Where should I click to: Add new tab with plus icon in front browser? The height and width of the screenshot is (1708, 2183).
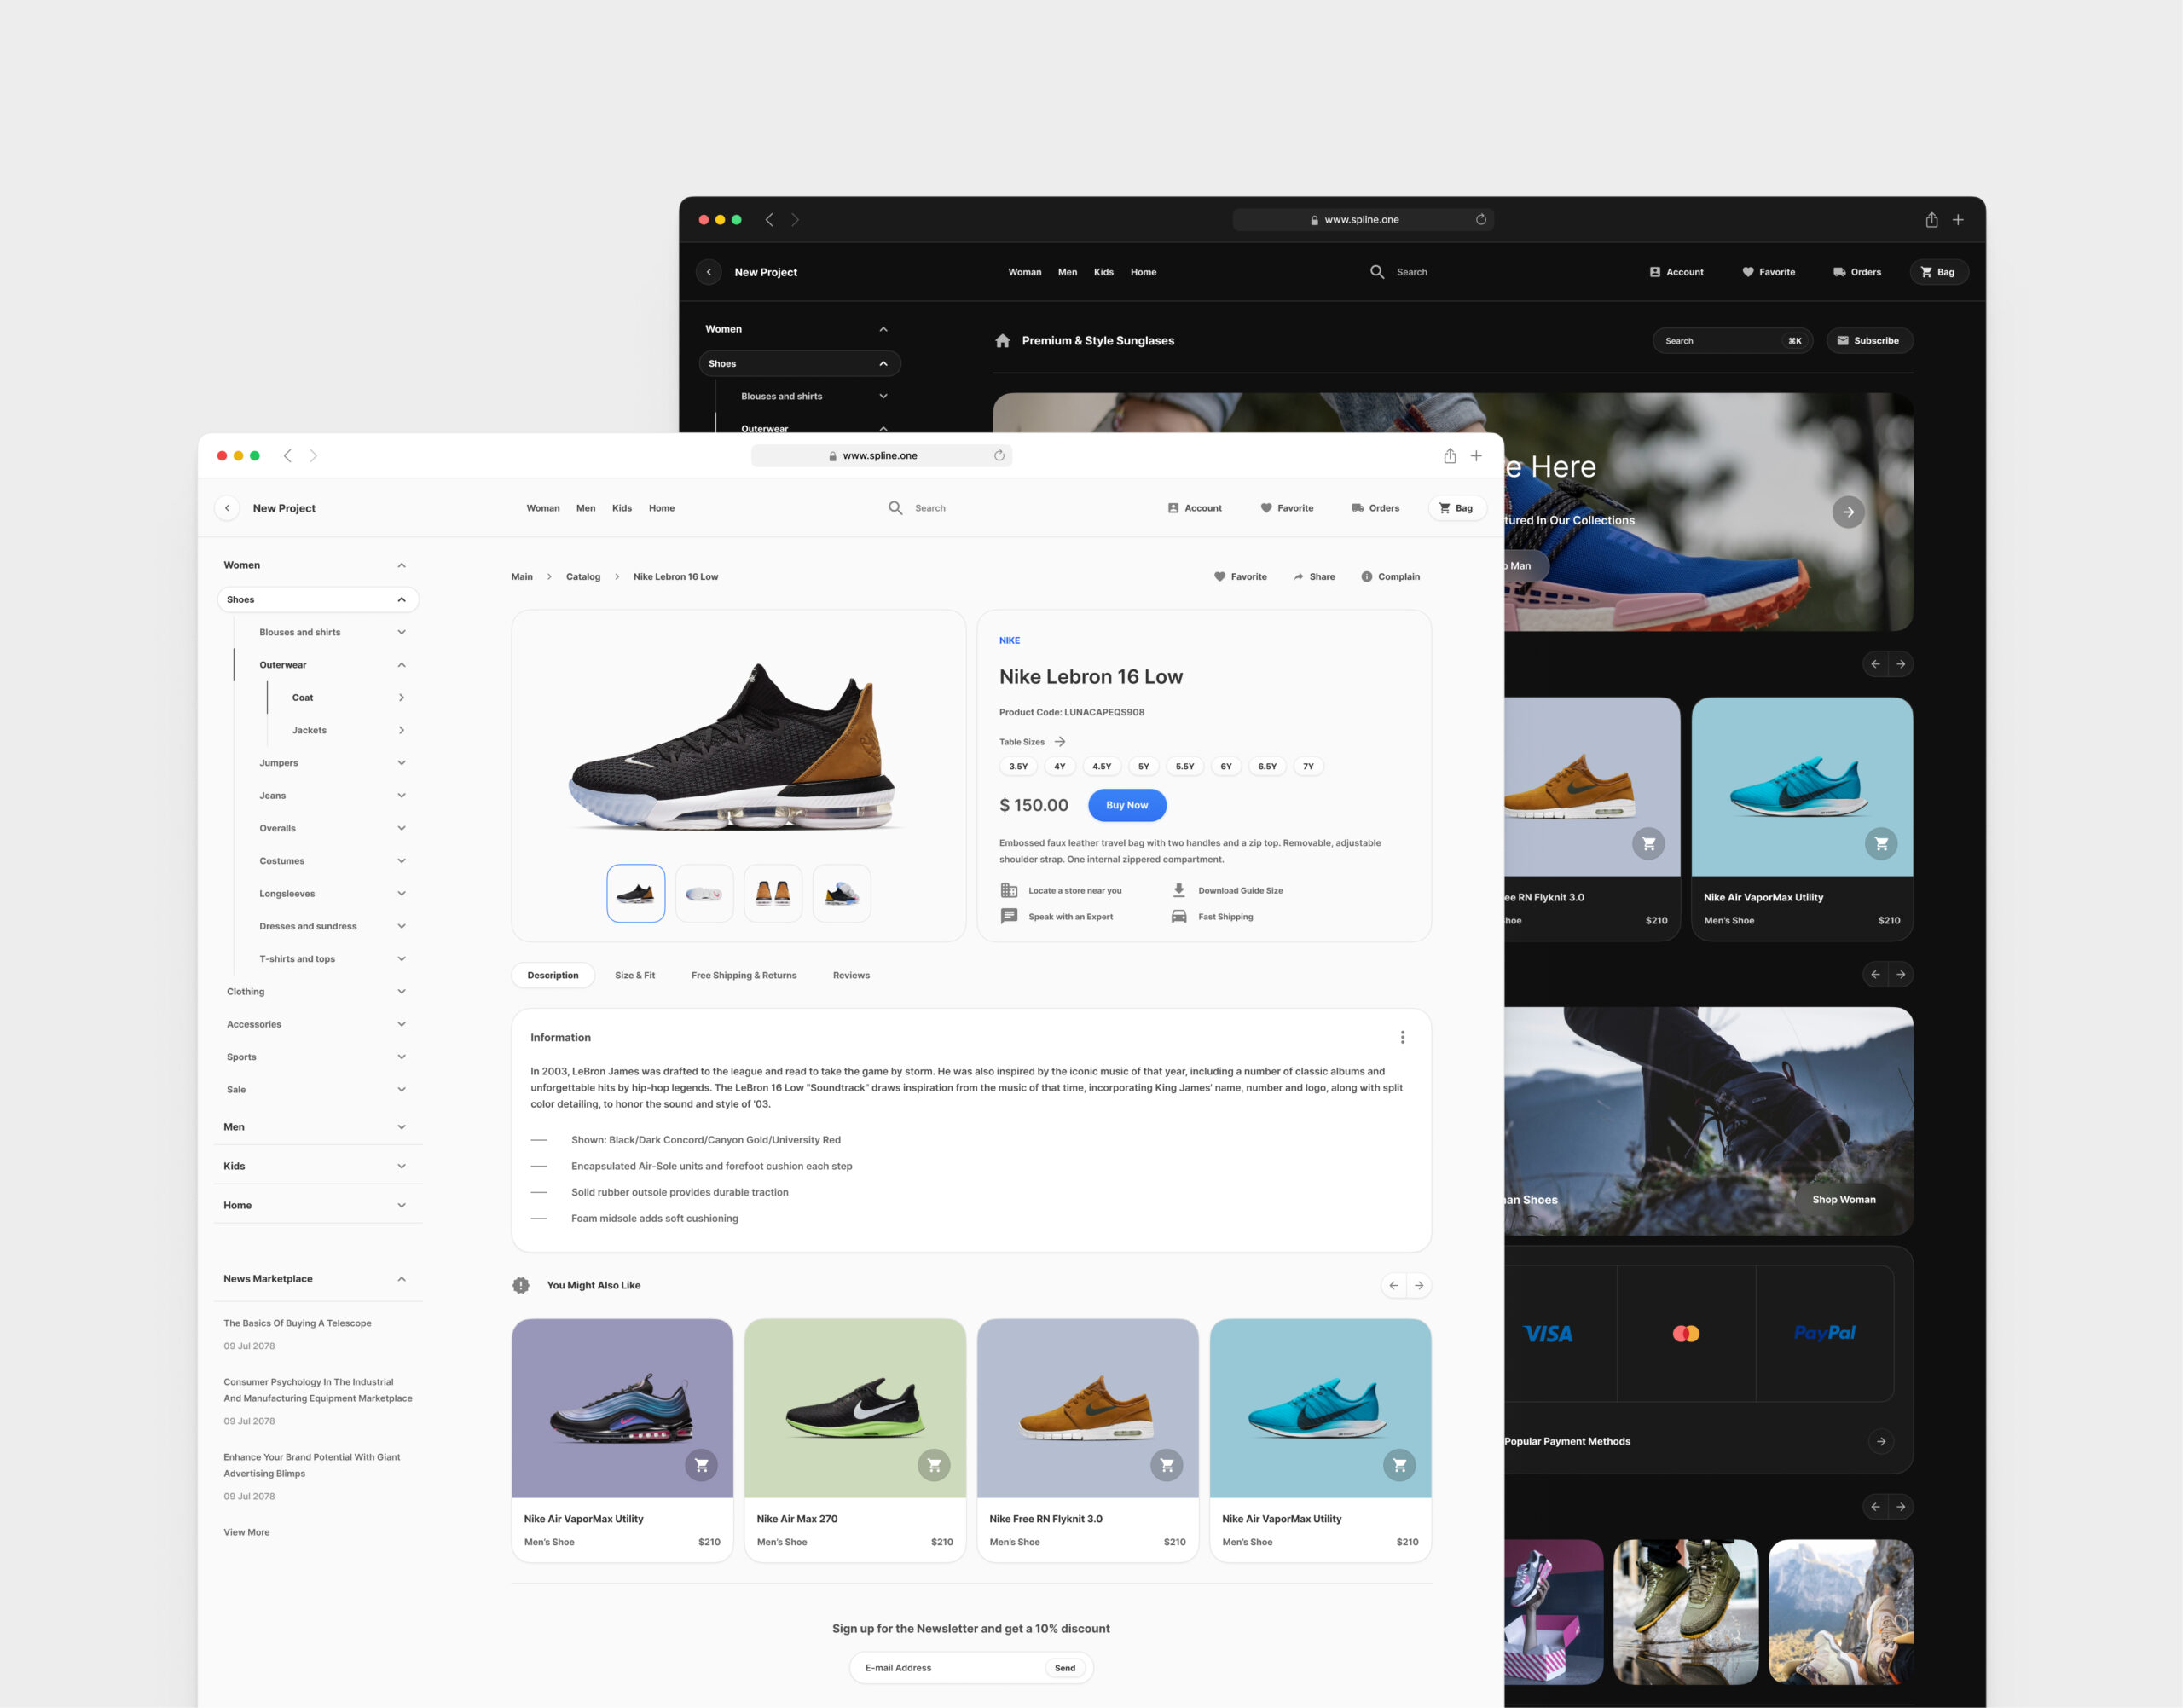click(1476, 456)
